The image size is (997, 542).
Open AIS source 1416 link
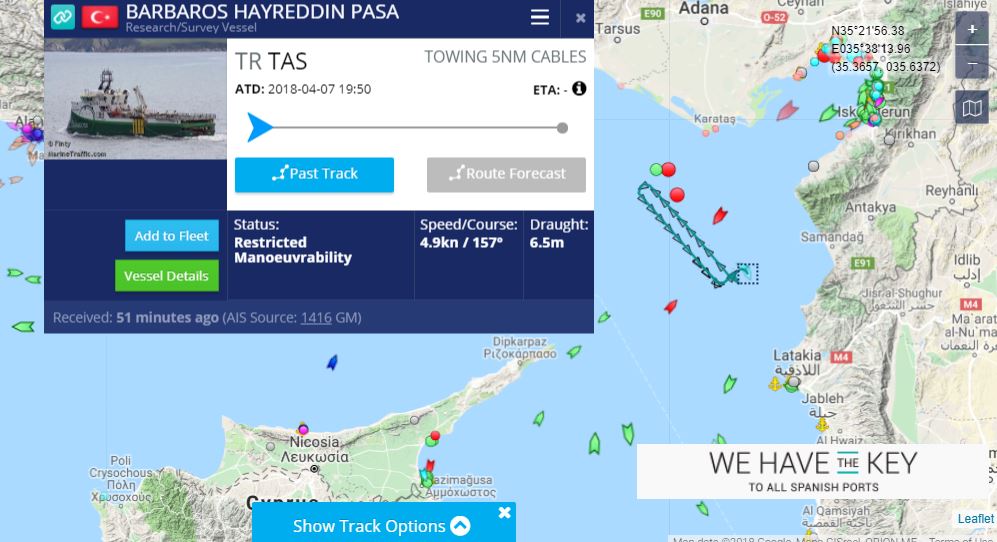click(x=316, y=317)
